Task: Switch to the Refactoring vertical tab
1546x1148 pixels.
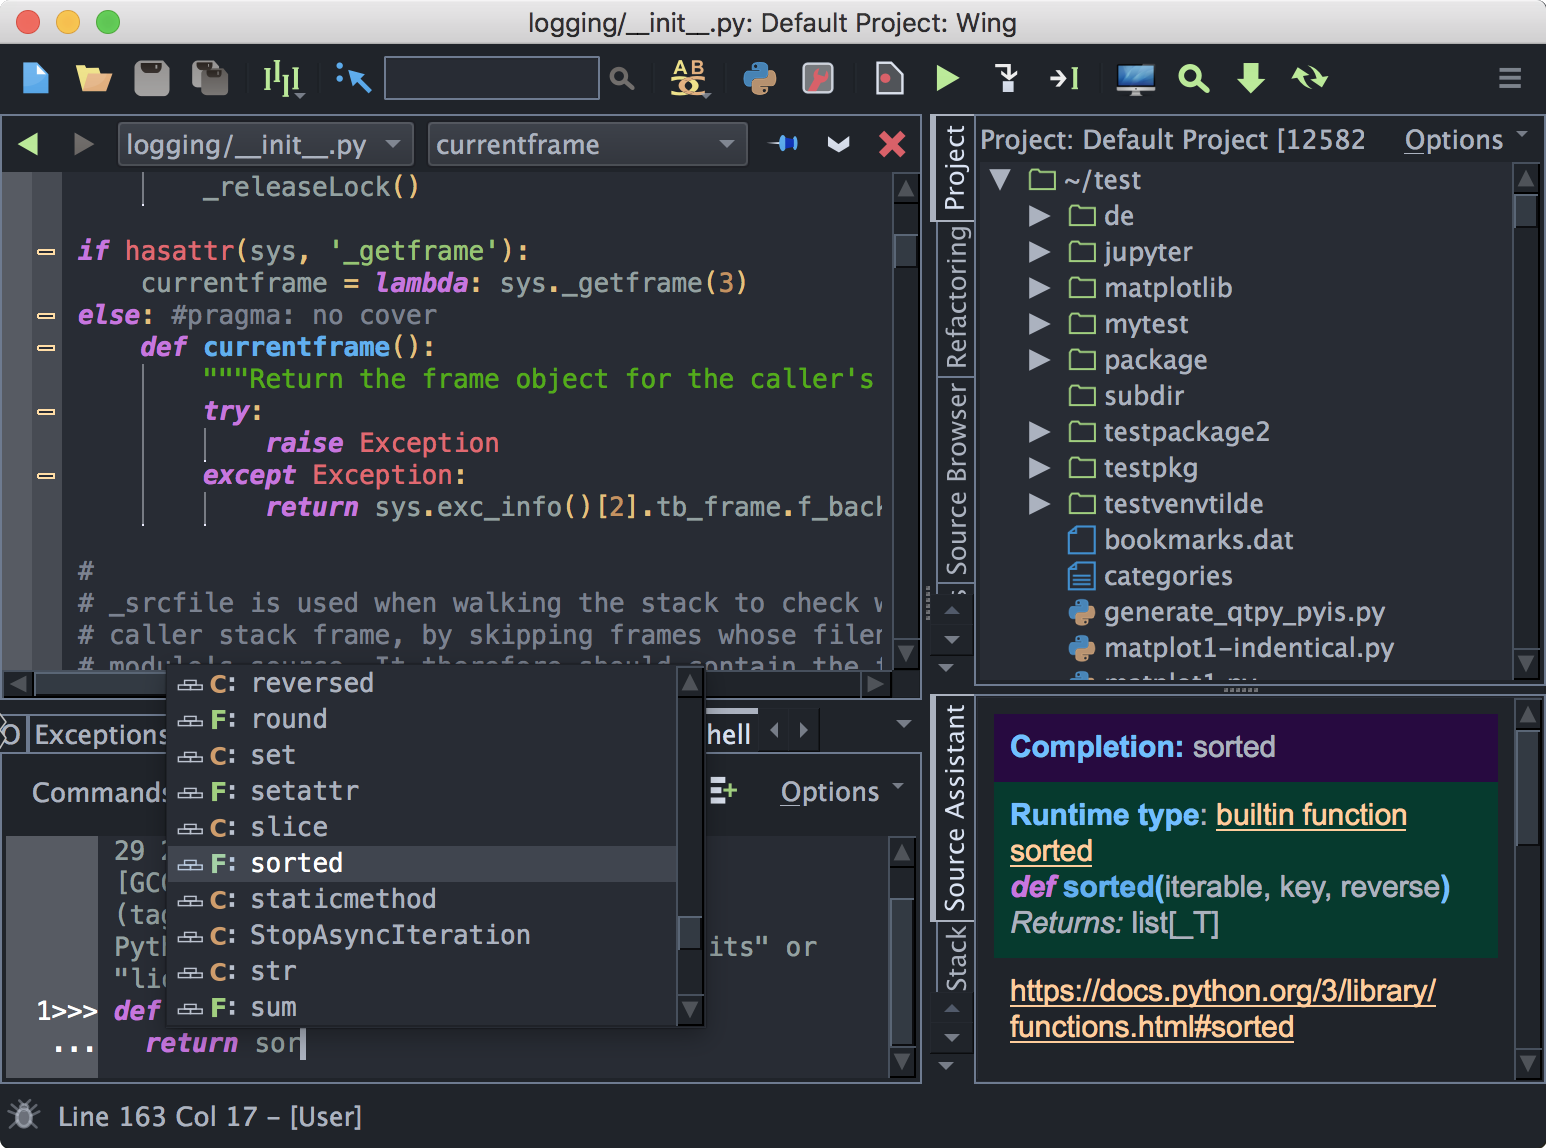Action: pyautogui.click(x=955, y=297)
